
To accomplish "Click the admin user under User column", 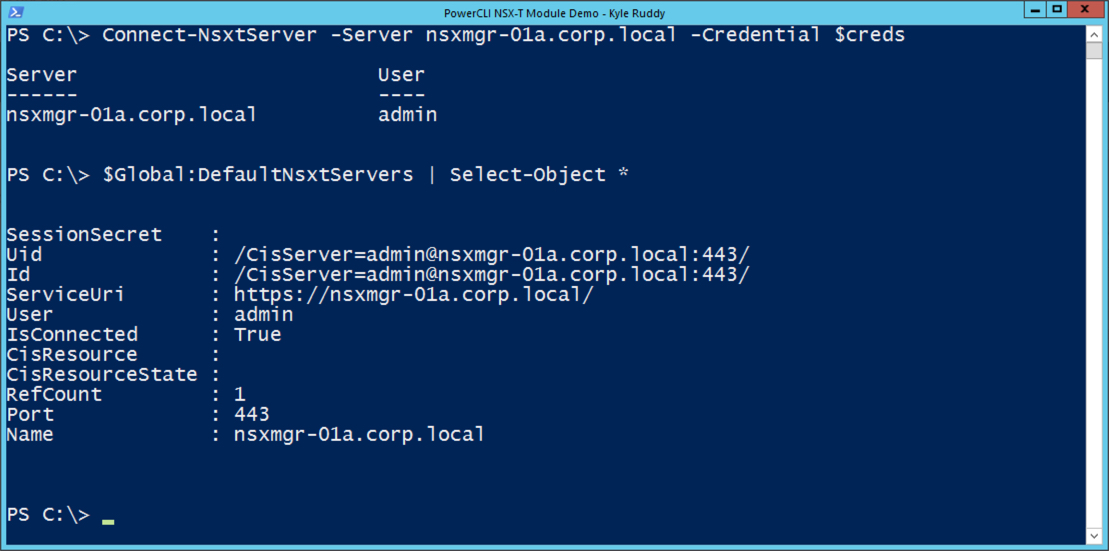I will [407, 114].
